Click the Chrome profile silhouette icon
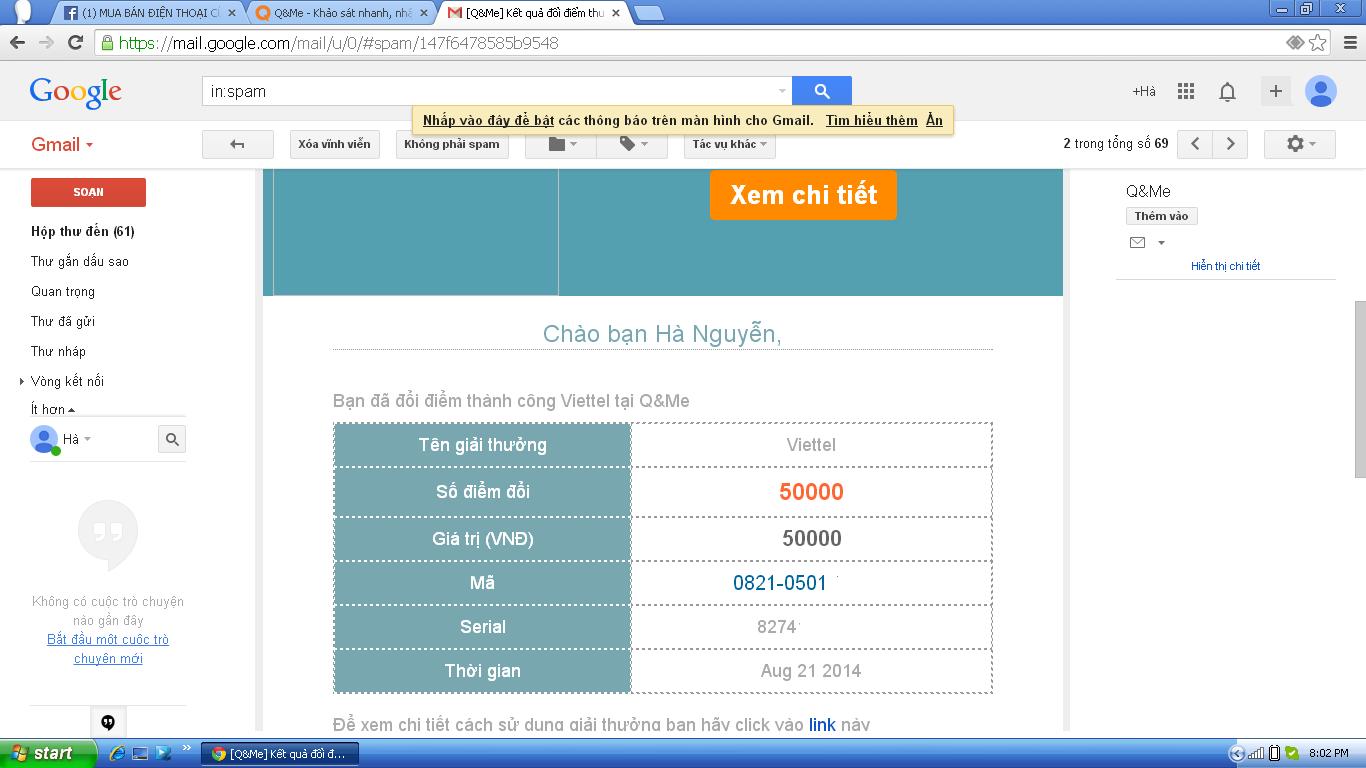This screenshot has width=1366, height=768. coord(22,11)
